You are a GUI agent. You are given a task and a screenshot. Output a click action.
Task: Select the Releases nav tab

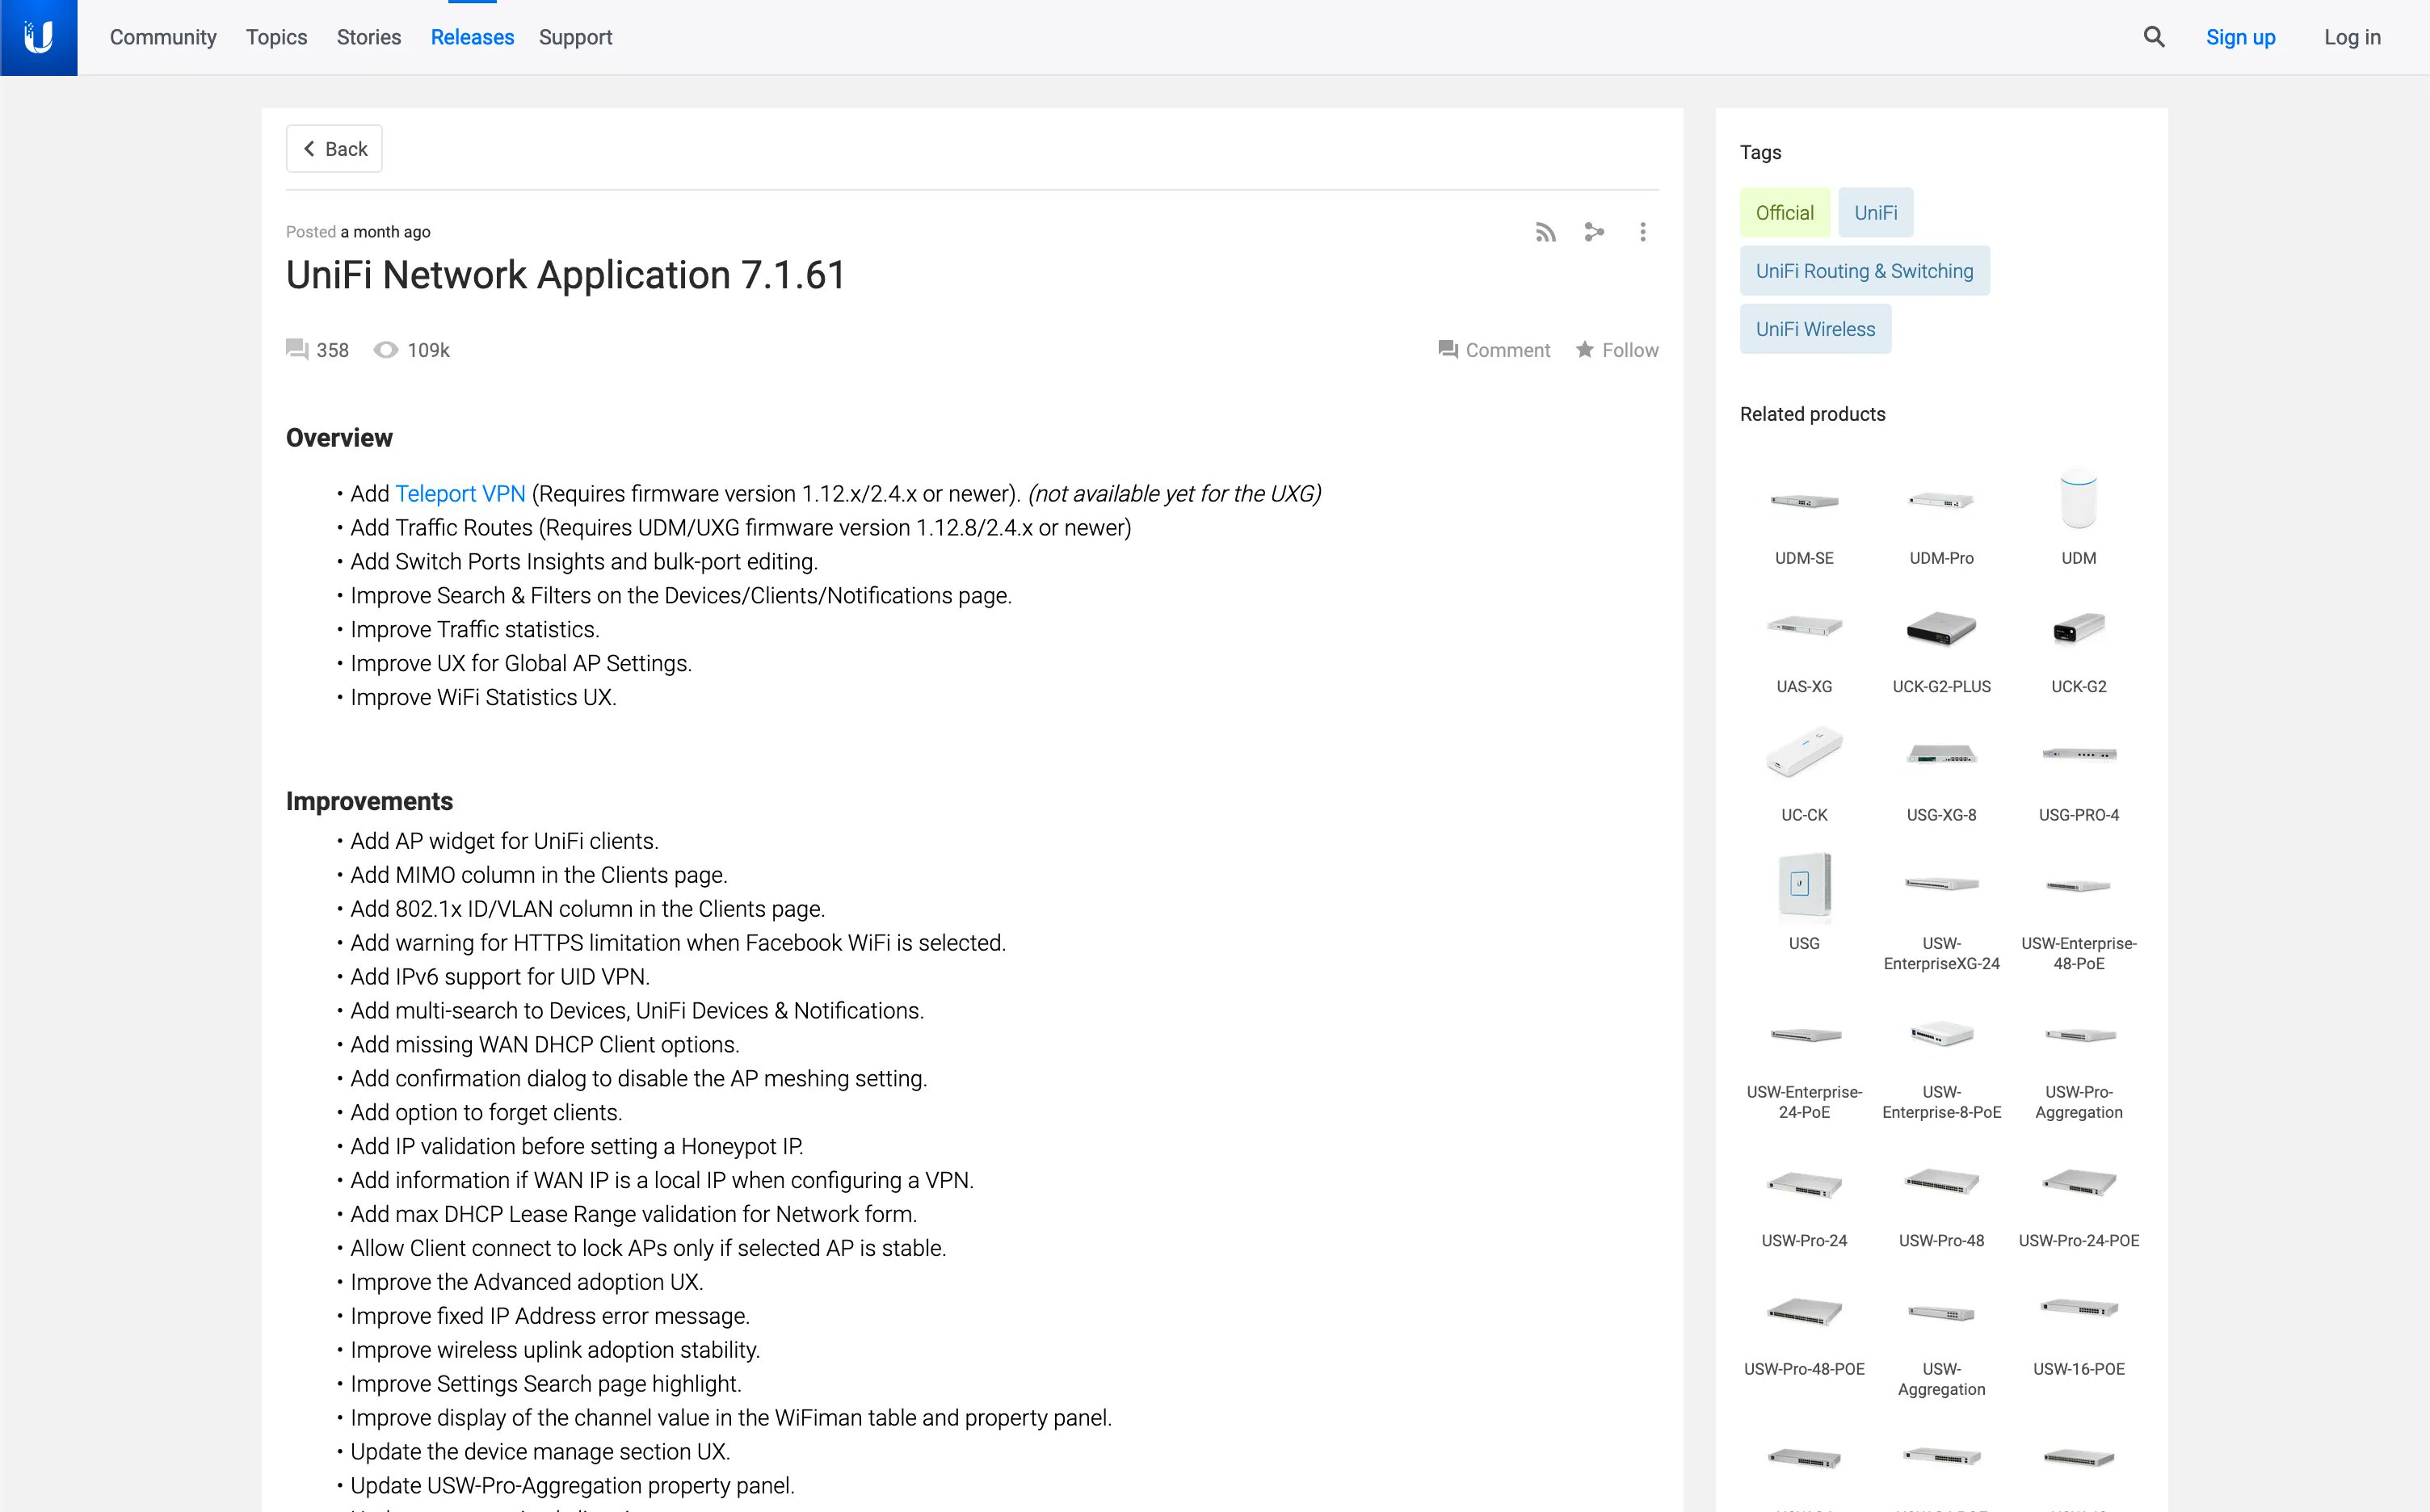click(472, 37)
